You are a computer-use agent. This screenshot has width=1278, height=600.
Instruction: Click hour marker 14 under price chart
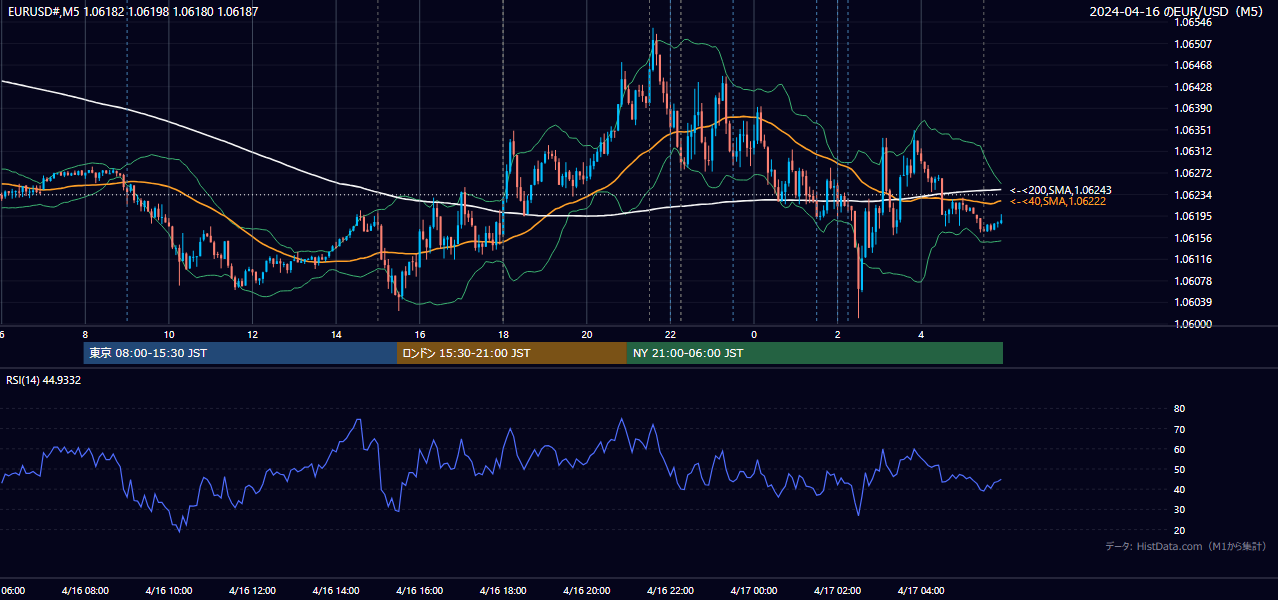click(336, 334)
